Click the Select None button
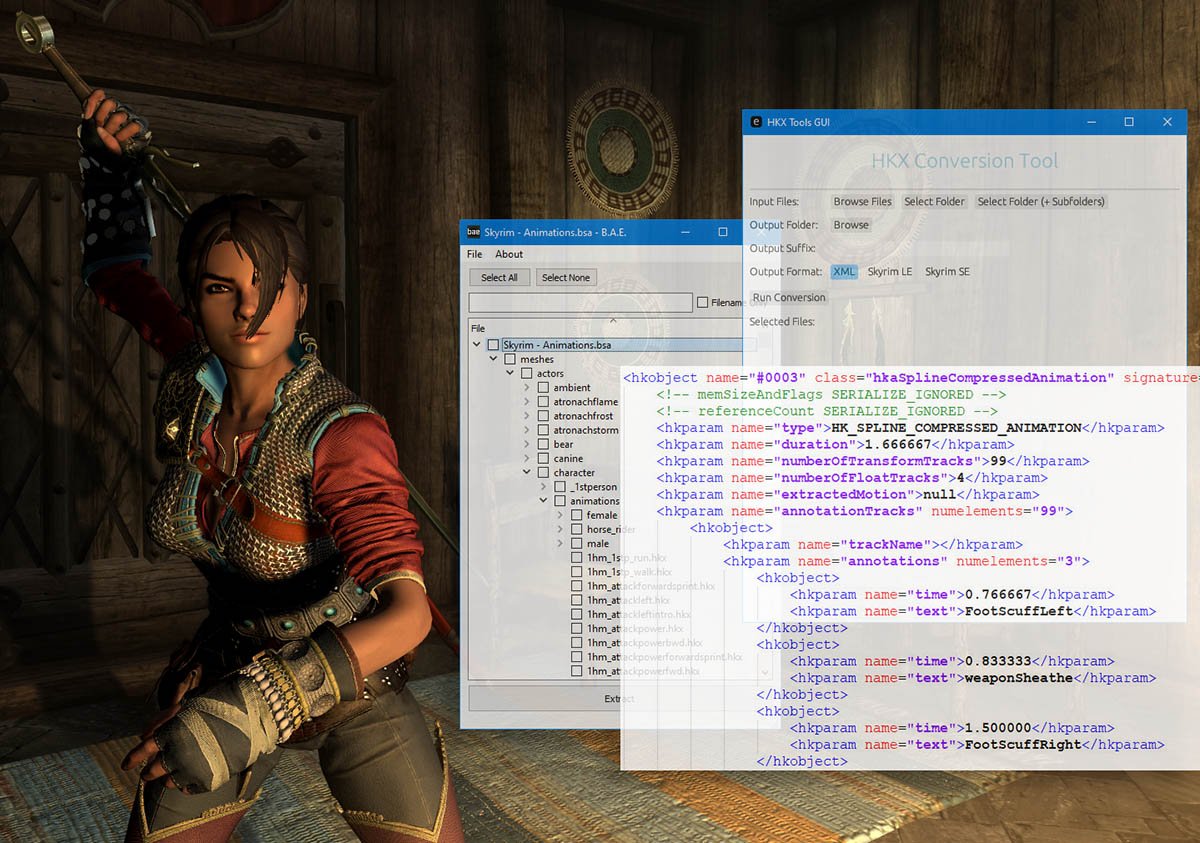This screenshot has width=1200, height=843. tap(566, 277)
